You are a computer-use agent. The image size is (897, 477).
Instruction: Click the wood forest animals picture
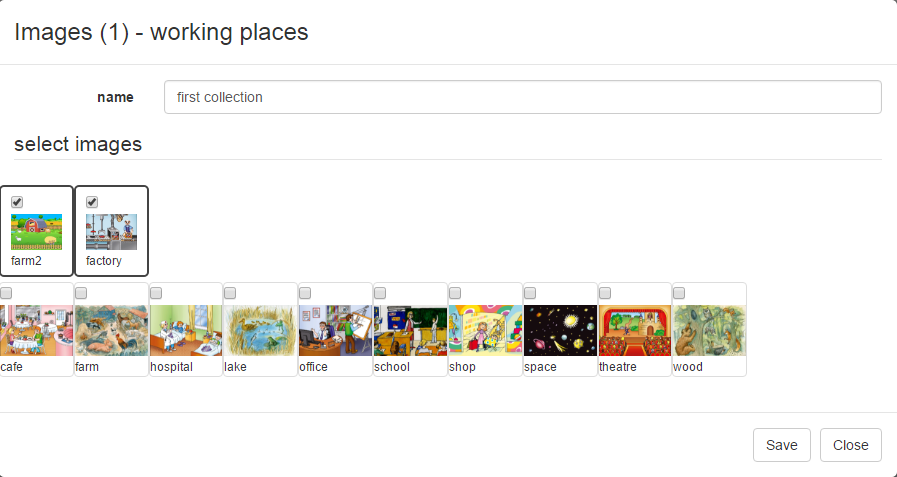709,330
